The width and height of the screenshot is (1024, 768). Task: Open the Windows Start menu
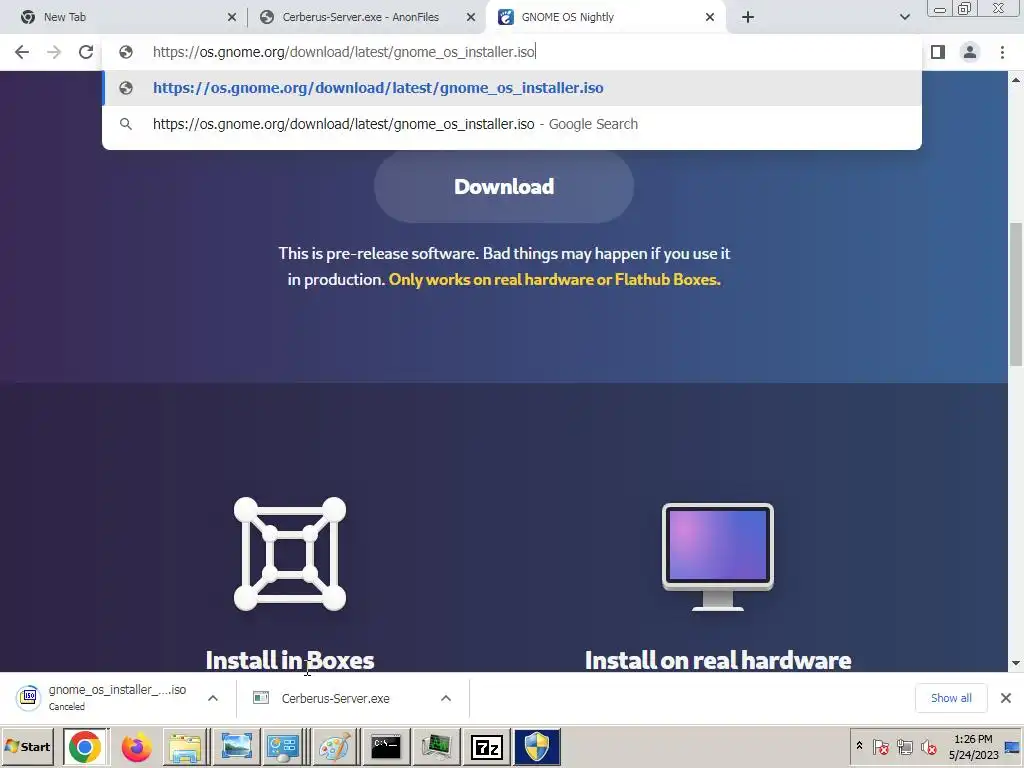tap(28, 746)
